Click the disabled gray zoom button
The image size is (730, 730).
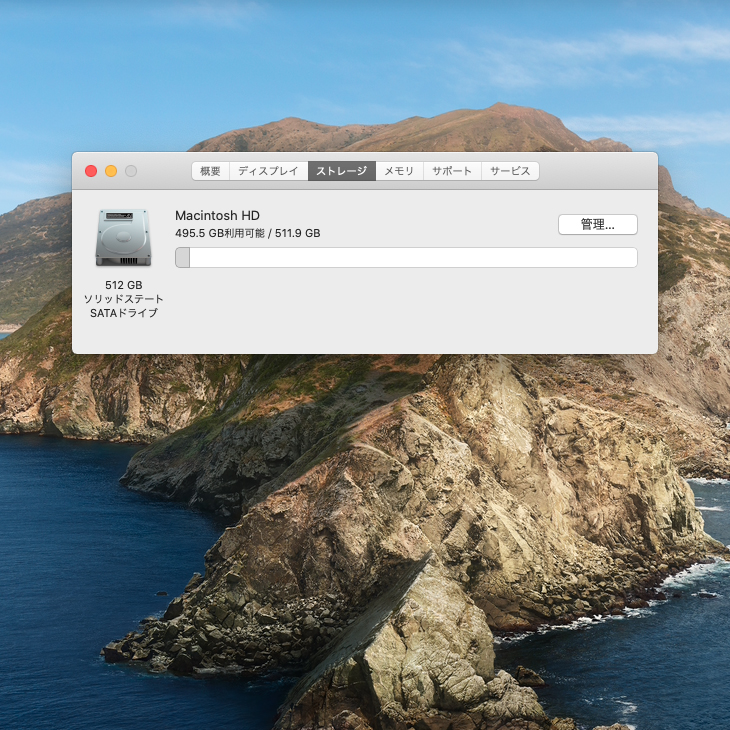pos(131,171)
